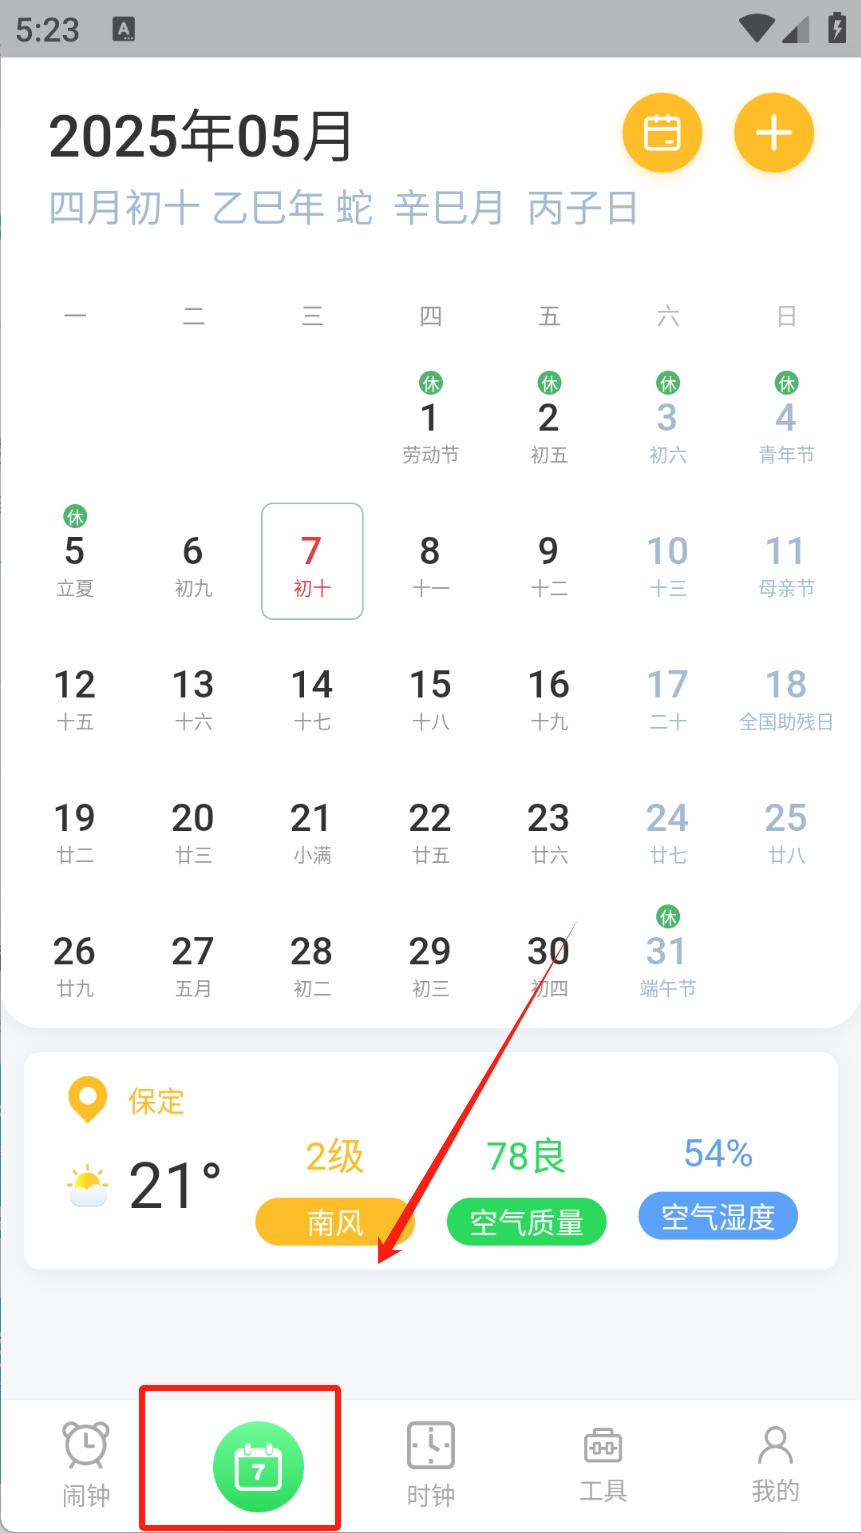Open the 工具 toolbox tab
Screen dimensions: 861x1533
click(x=603, y=1463)
